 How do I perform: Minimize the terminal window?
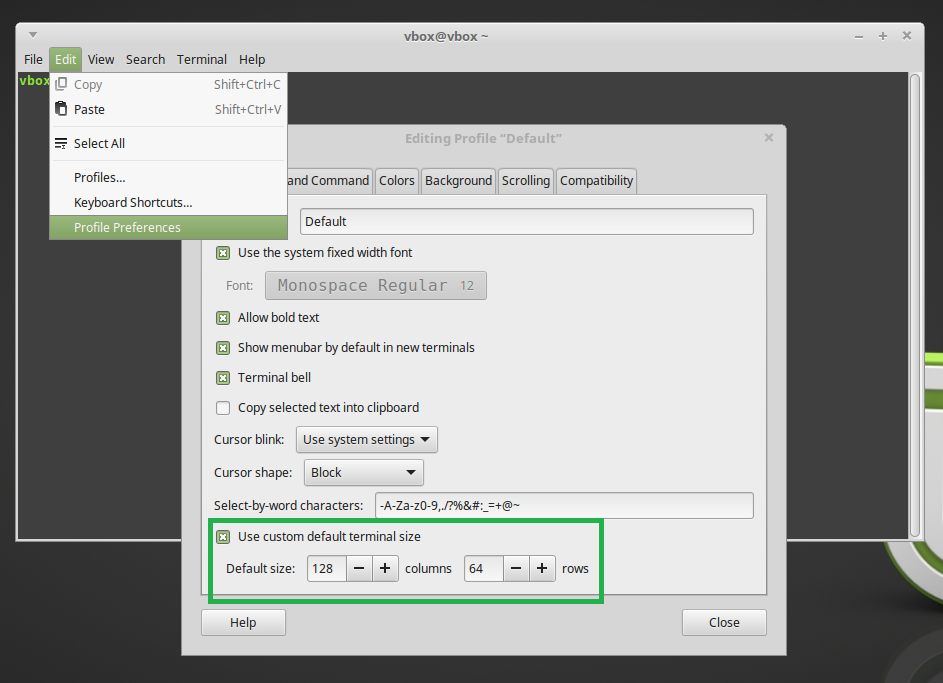click(x=859, y=36)
